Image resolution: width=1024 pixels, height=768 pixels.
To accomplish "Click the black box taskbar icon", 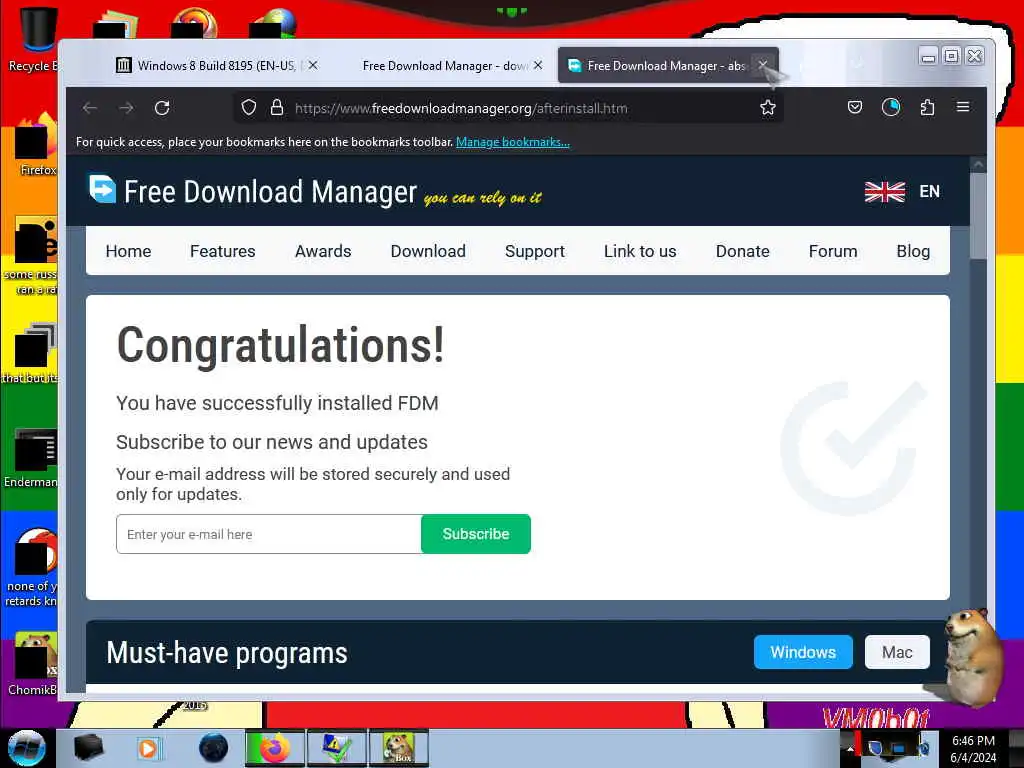I will 88,748.
